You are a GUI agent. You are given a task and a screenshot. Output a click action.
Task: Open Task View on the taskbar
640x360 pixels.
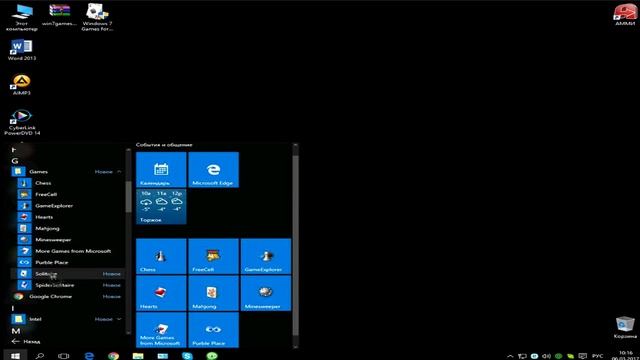64,356
